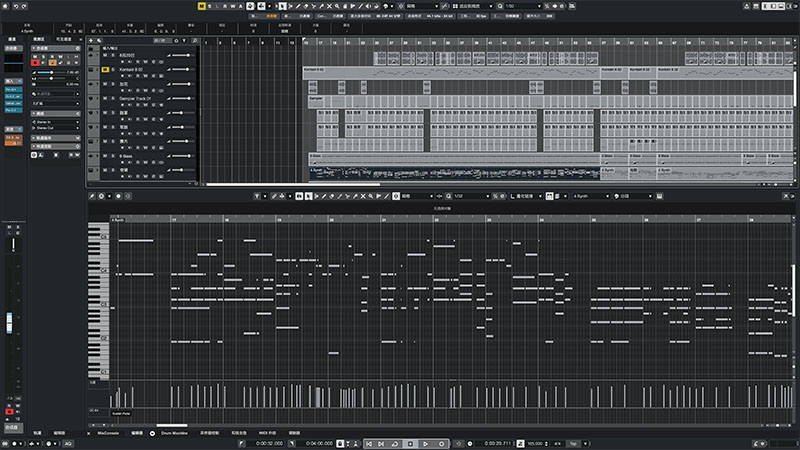
Task: Open the 4.Synth part selection dropdown
Action: 591,196
